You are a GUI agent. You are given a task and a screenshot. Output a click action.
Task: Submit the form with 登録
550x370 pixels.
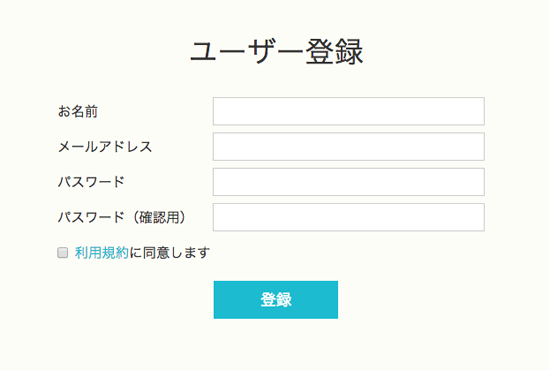[276, 300]
